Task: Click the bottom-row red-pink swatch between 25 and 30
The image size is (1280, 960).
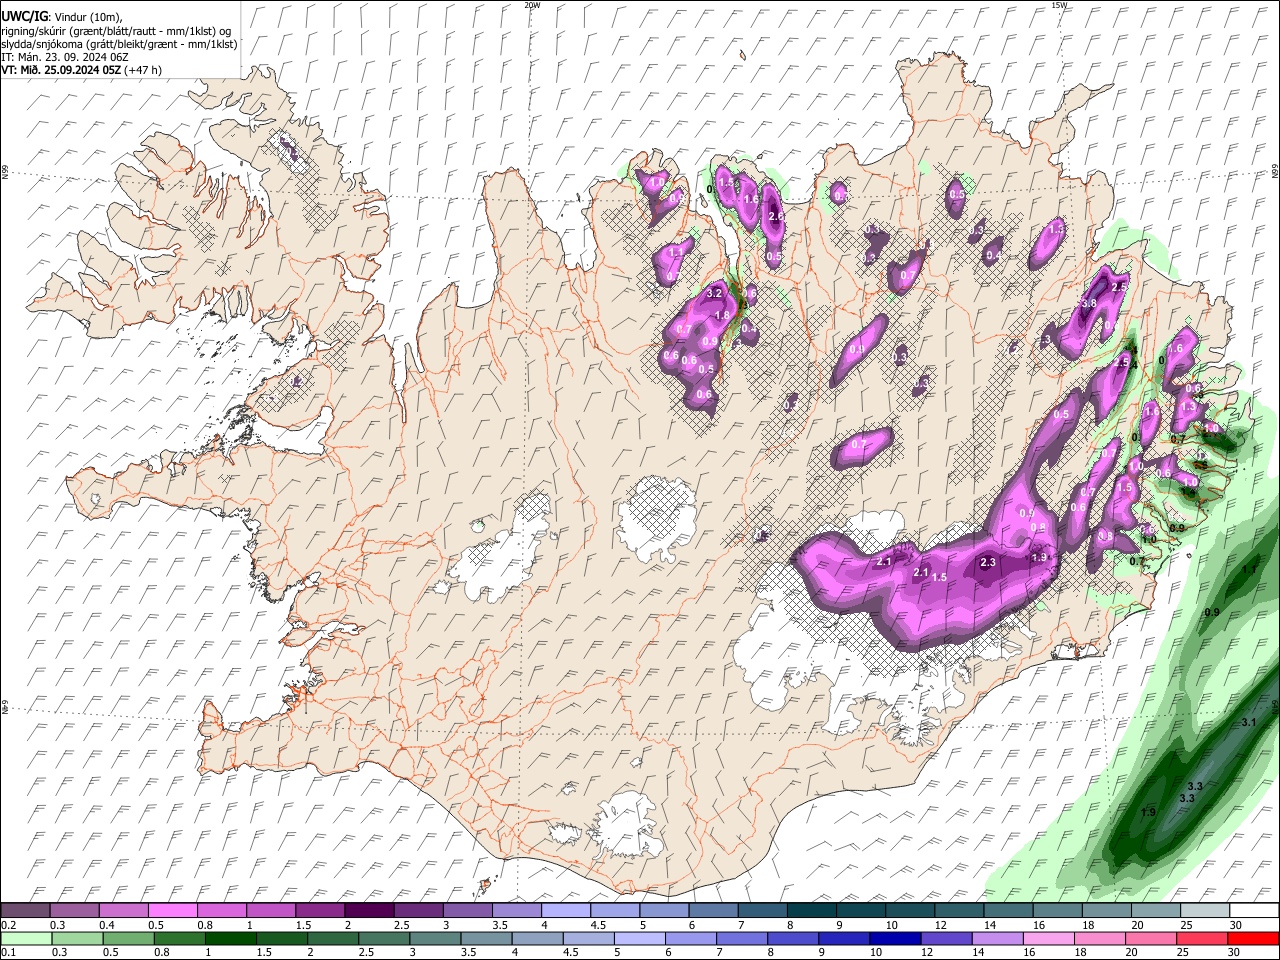Action: tap(1200, 938)
